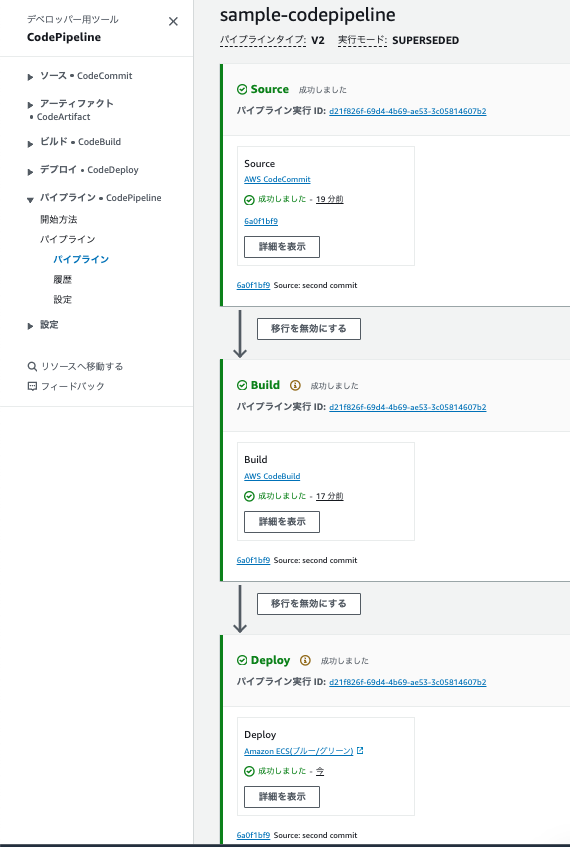
Task: Open the AWS CodeCommit provider link
Action: coord(277,179)
